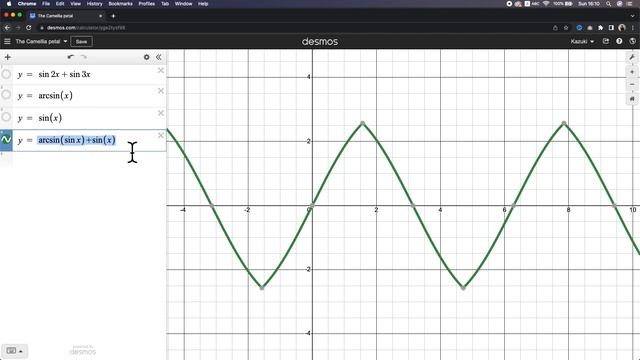Open Wi-Fi status menu
The image size is (640, 360).
(x=546, y=4)
